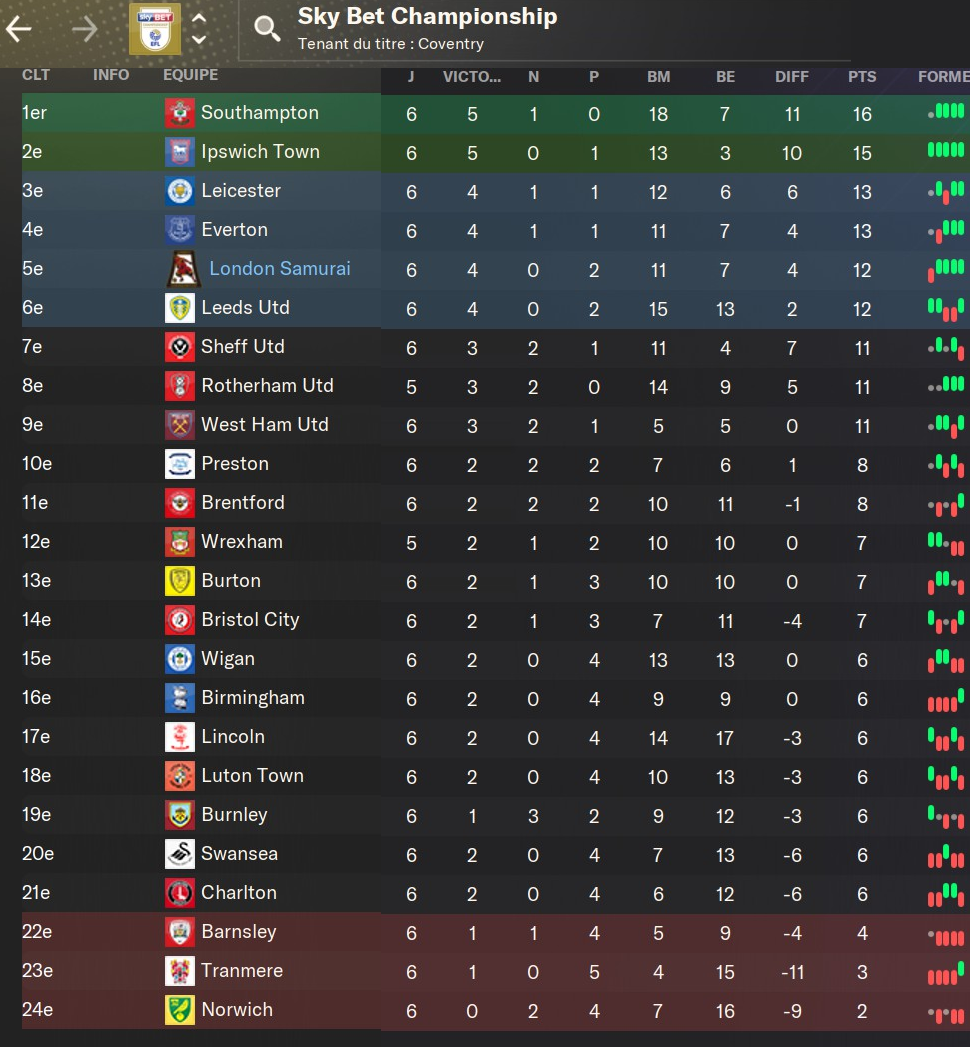Image resolution: width=970 pixels, height=1047 pixels.
Task: Click the Wrexham club badge
Action: [179, 542]
